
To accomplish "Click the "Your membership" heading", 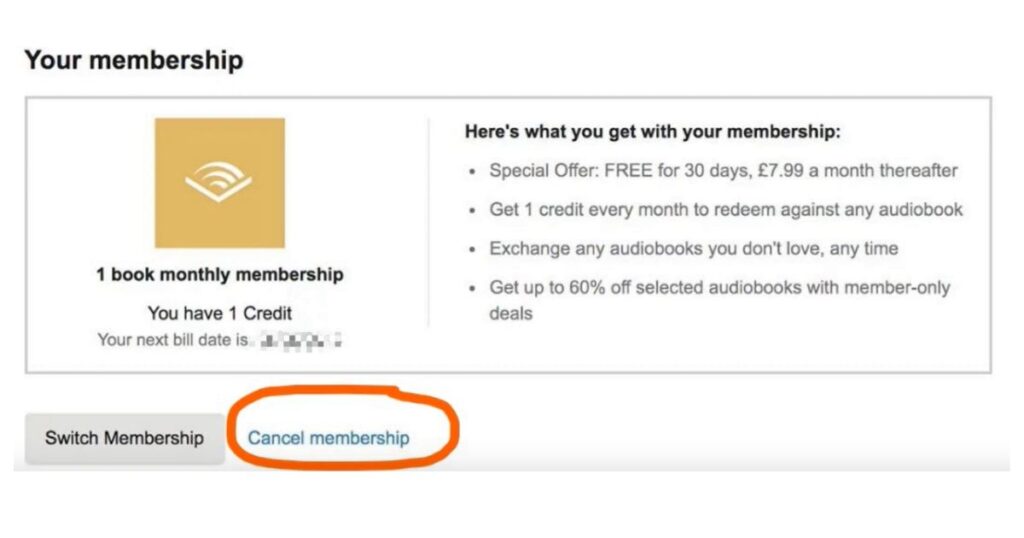I will (x=133, y=60).
